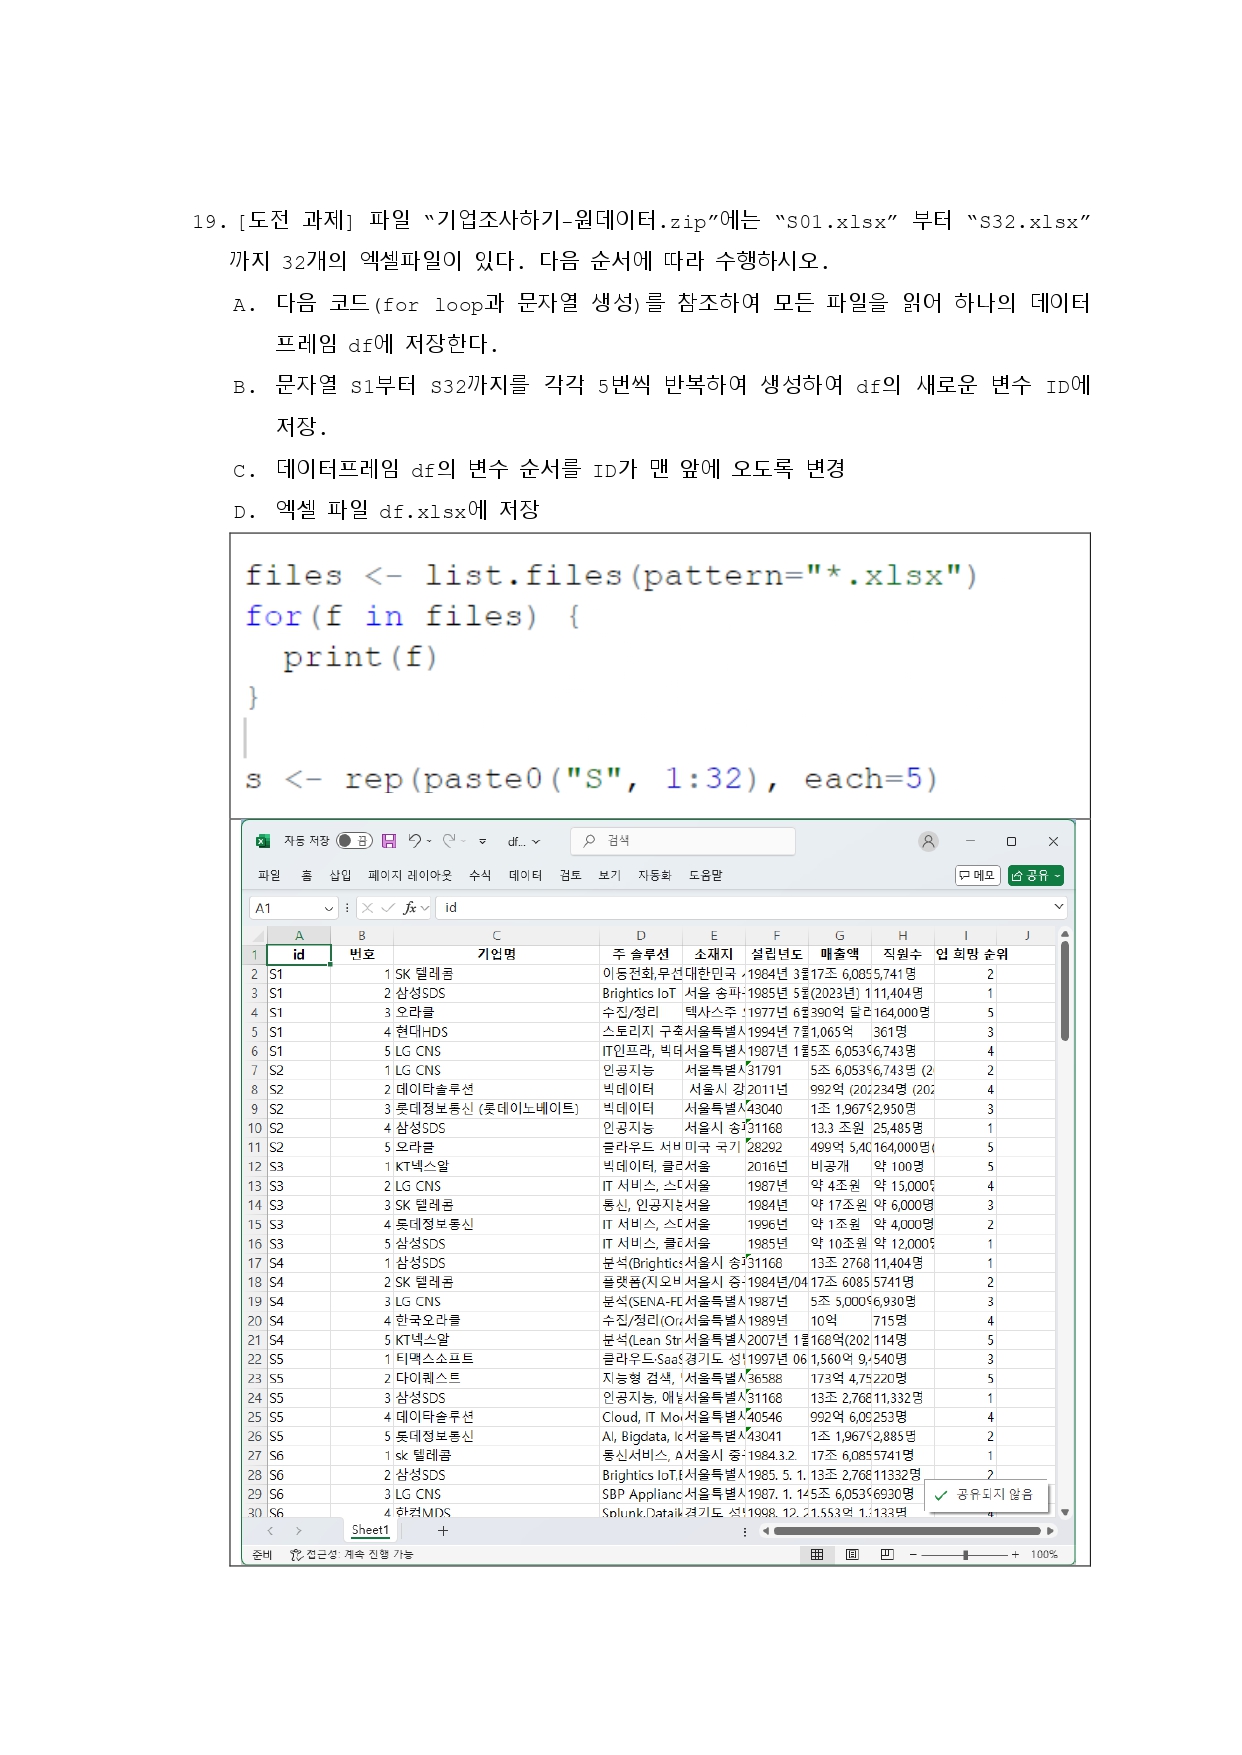Click cell 데이타솔루션 in row 8
The width and height of the screenshot is (1242, 1755).
[x=496, y=1089]
